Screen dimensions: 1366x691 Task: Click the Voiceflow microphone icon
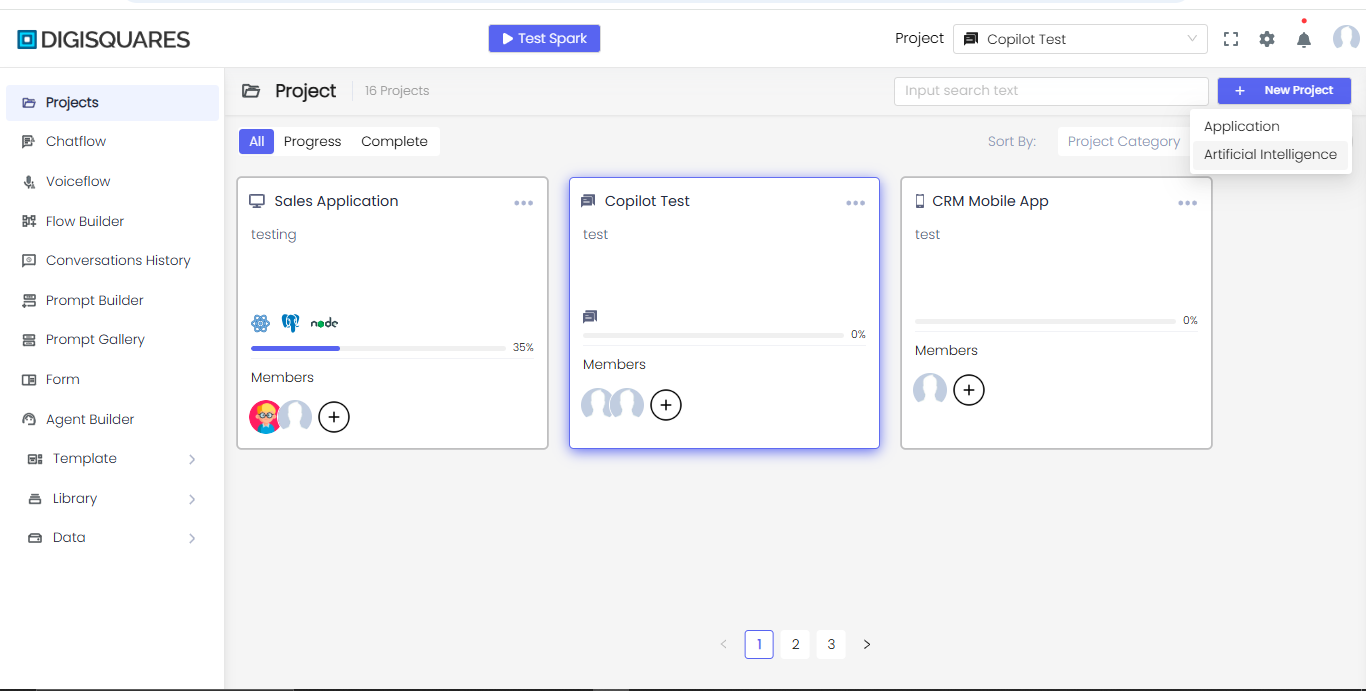tap(29, 182)
